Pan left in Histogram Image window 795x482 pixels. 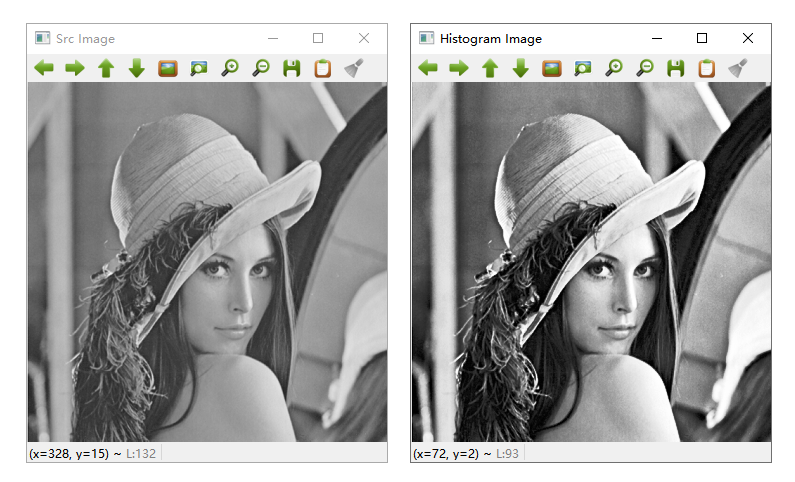(428, 68)
